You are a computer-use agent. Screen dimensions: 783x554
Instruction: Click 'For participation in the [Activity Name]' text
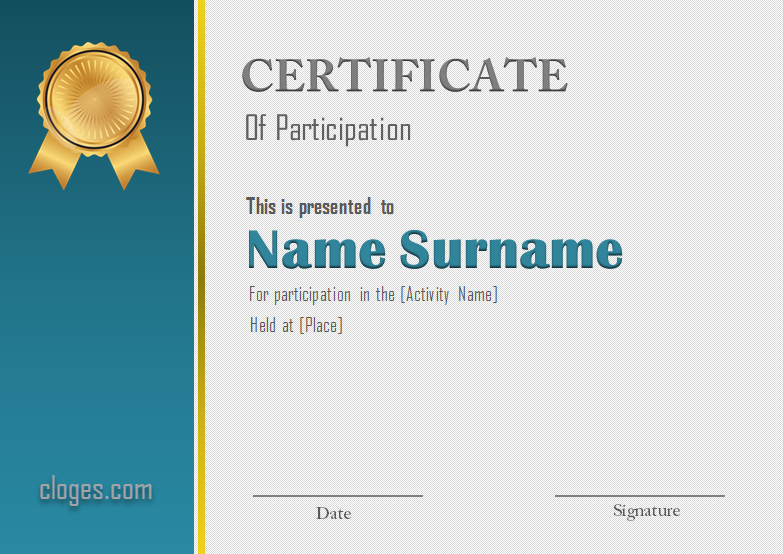[373, 294]
